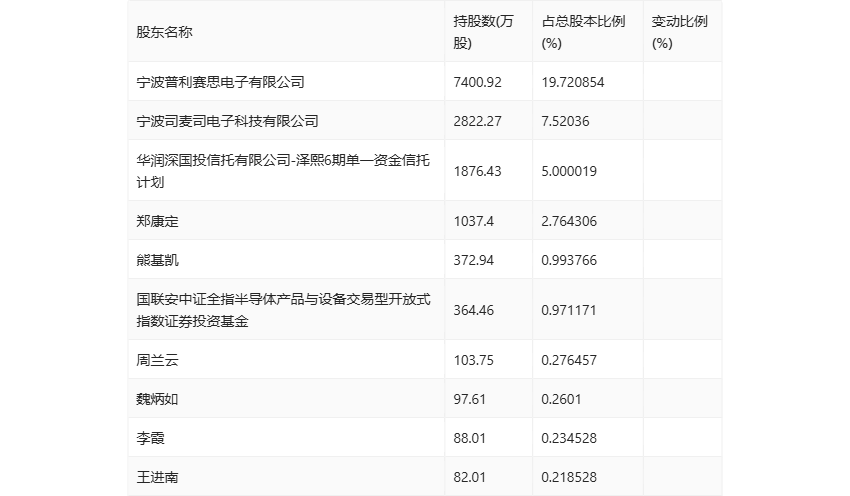Select shareholder 李霞
This screenshot has width=850, height=496.
coord(150,437)
